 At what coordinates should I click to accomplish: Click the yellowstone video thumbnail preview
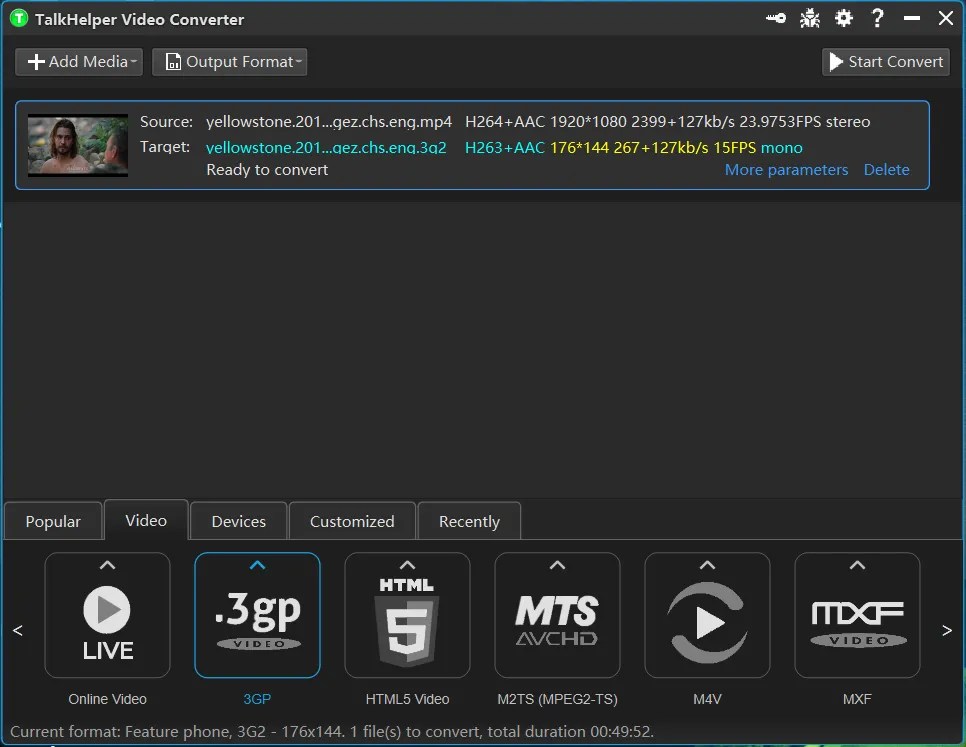tap(77, 145)
